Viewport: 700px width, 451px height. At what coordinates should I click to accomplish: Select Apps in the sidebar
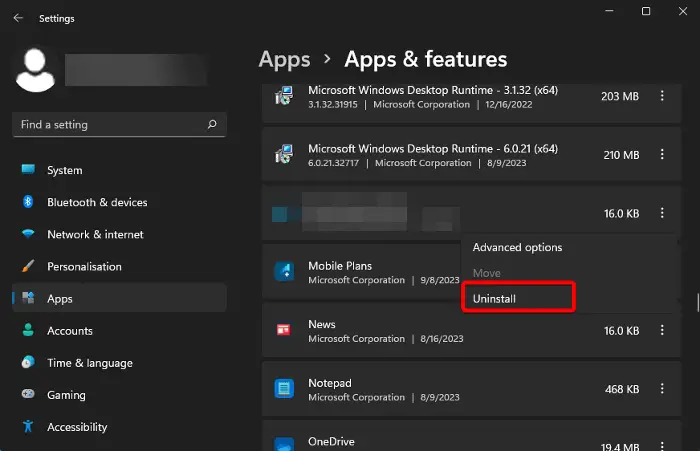point(119,298)
